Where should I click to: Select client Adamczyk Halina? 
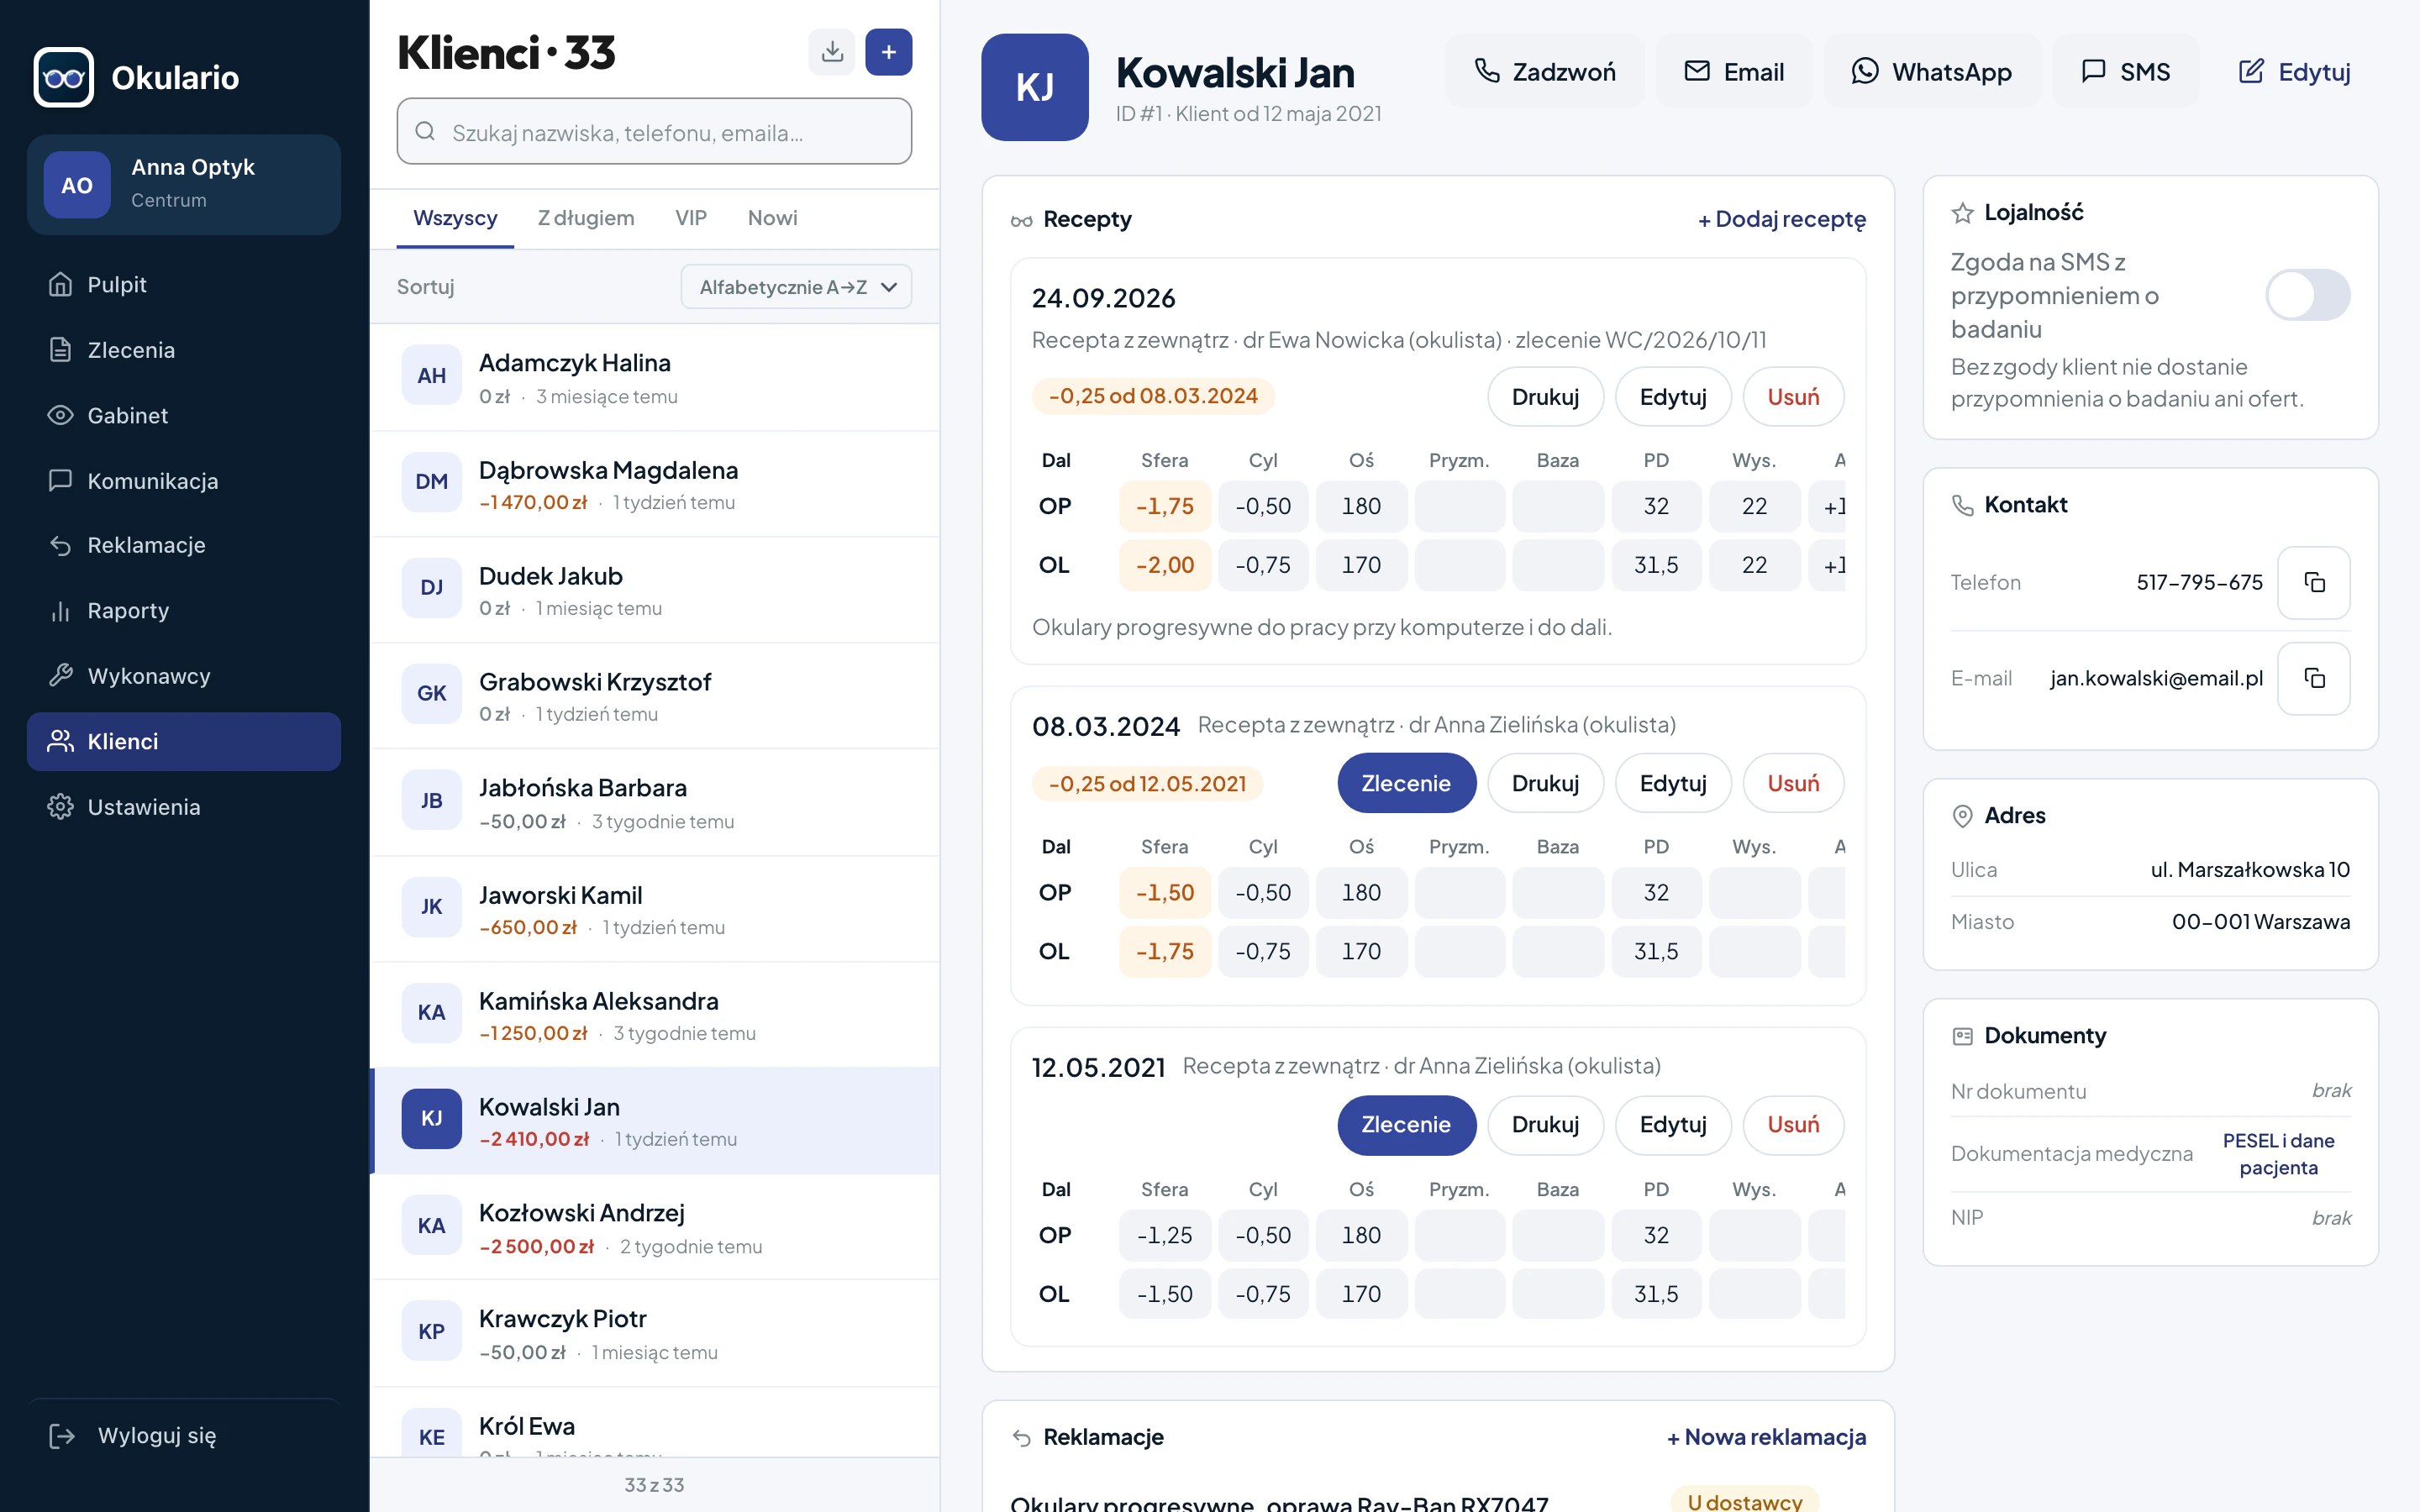click(655, 377)
